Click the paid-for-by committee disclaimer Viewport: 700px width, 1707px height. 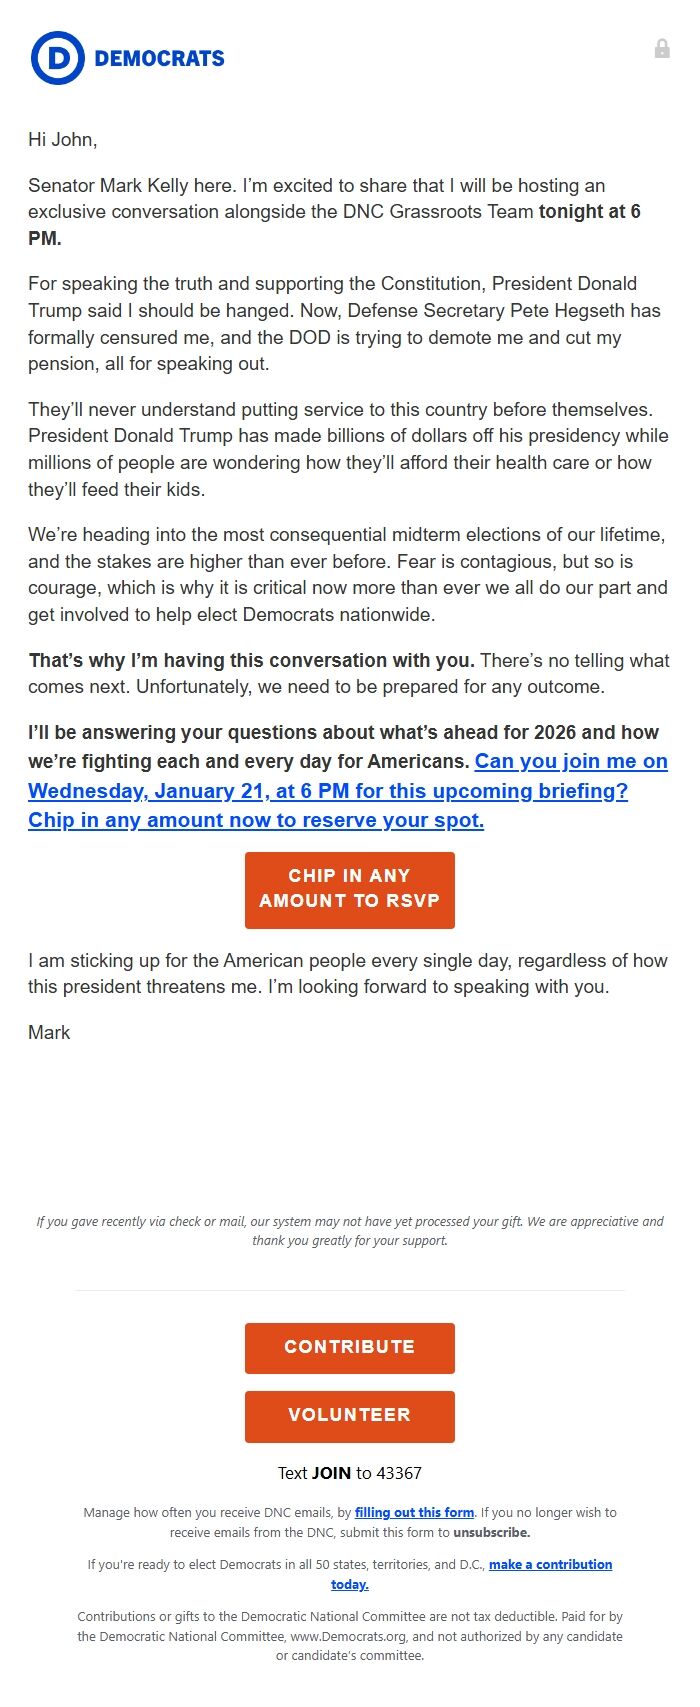(x=349, y=1637)
